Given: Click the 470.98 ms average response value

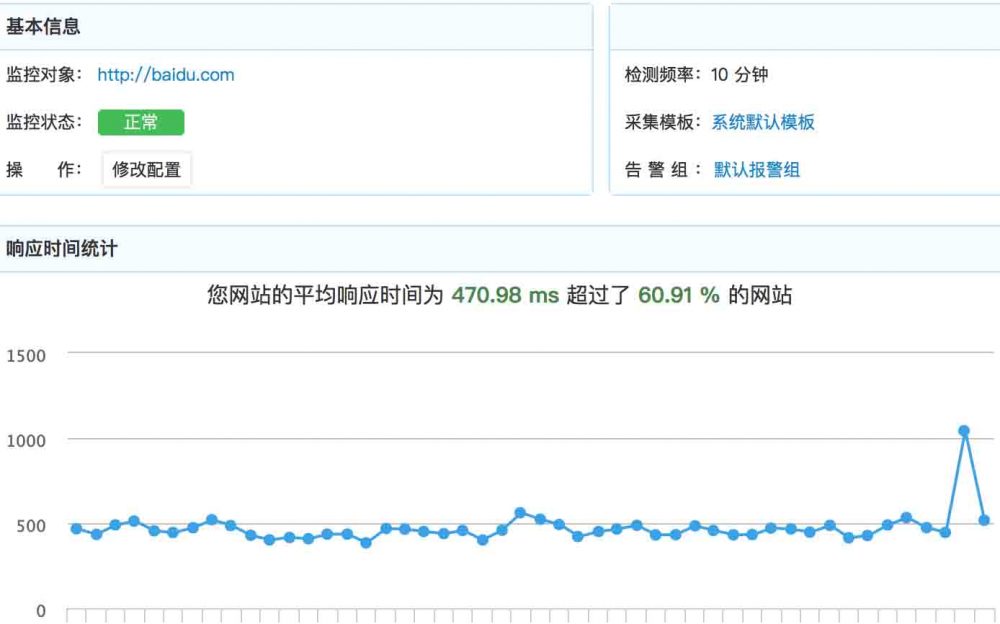Looking at the screenshot, I should pos(505,296).
